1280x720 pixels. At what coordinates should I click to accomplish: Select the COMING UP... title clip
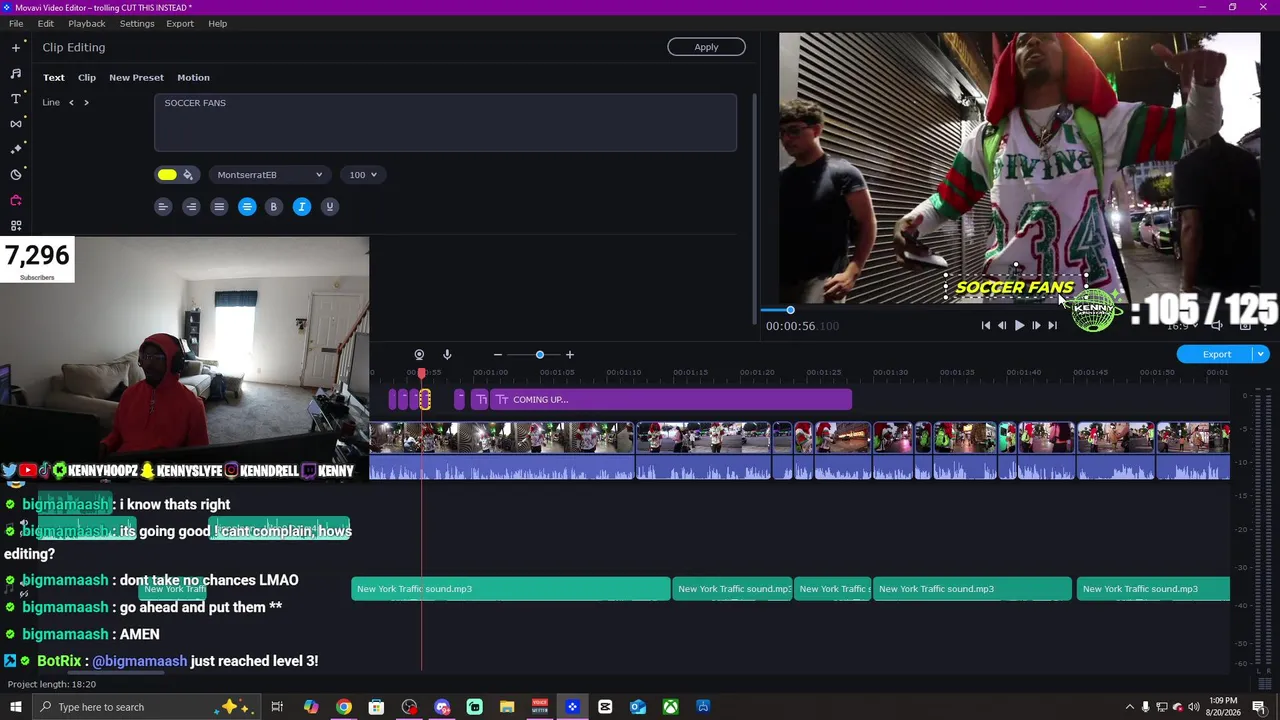click(671, 400)
